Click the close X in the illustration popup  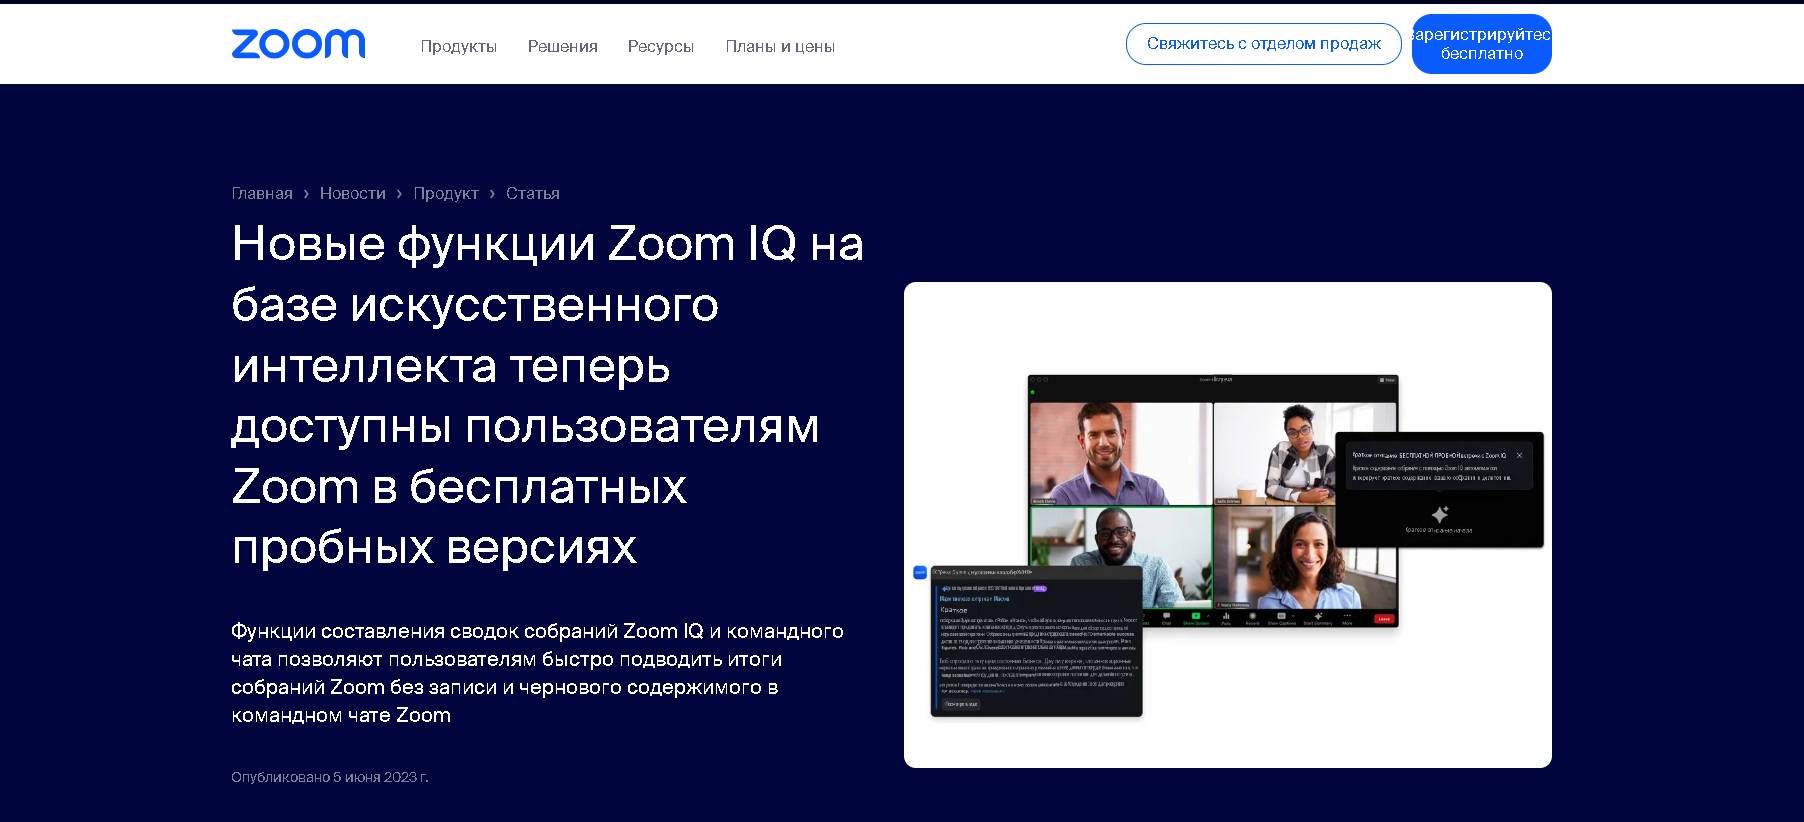(1519, 456)
